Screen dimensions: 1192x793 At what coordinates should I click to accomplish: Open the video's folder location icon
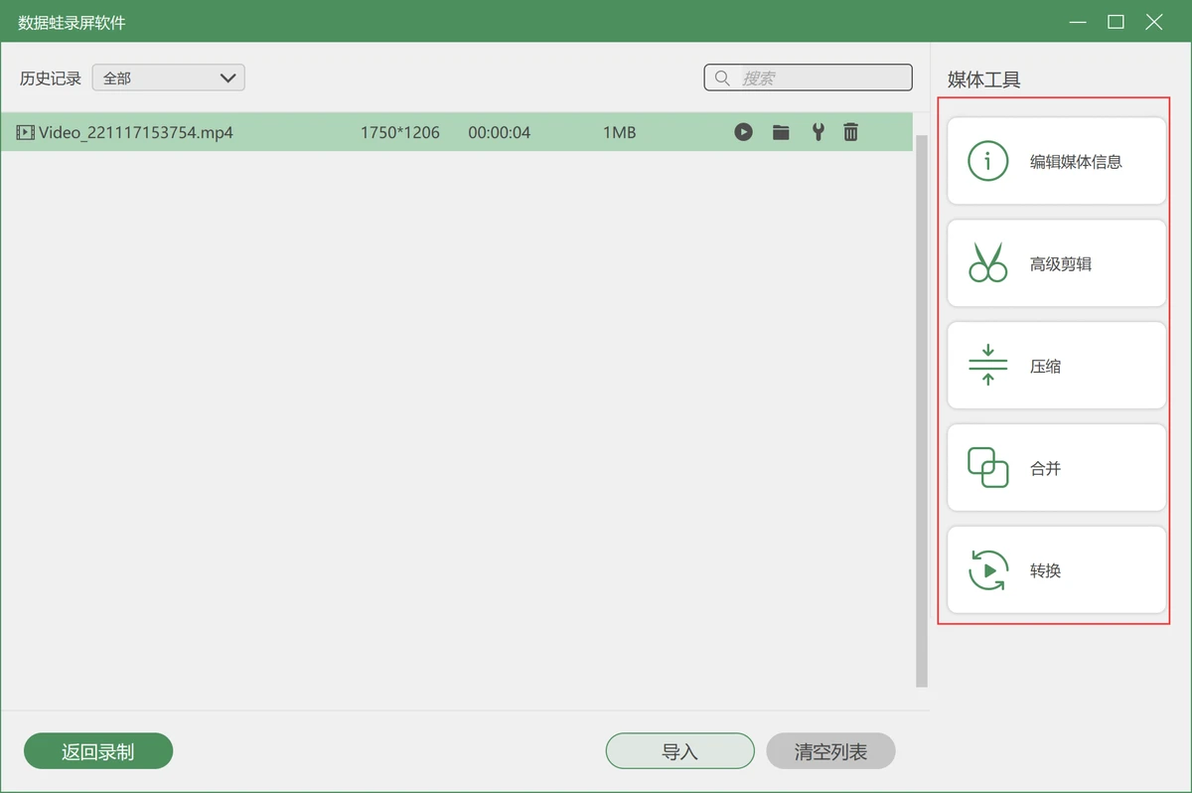tap(781, 132)
